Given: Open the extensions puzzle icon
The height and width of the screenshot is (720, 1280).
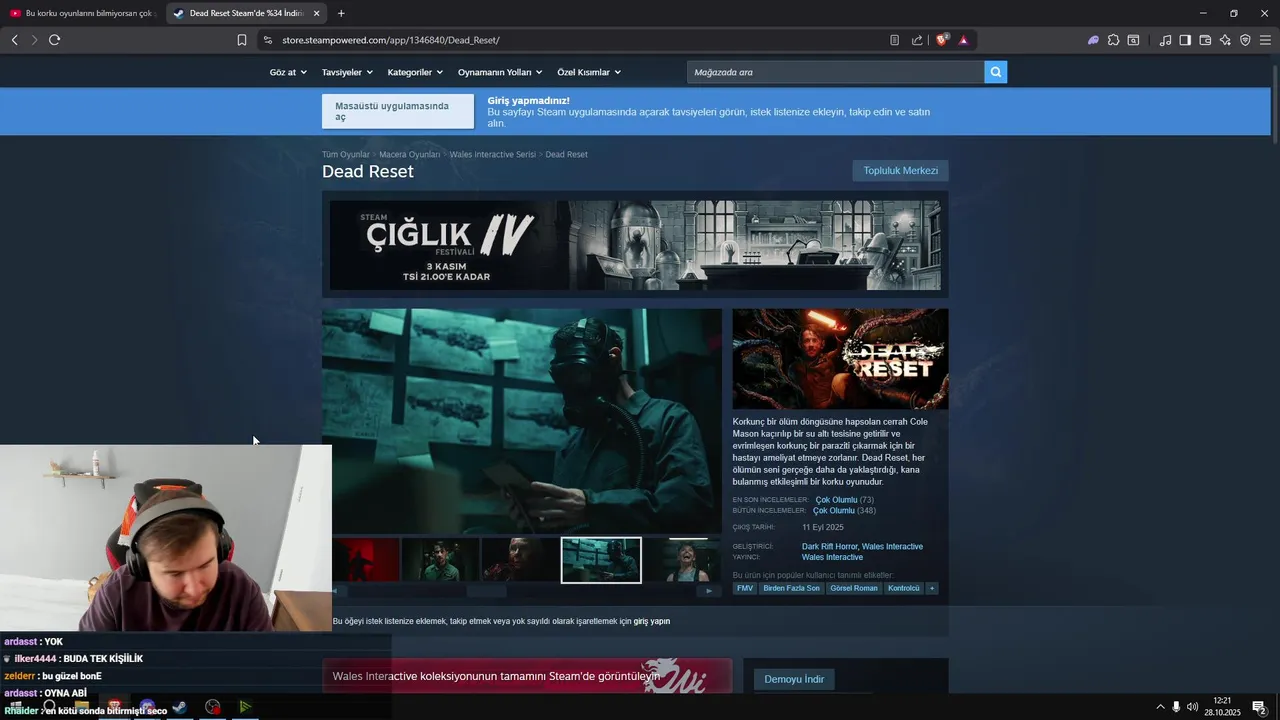Looking at the screenshot, I should coord(1113,40).
